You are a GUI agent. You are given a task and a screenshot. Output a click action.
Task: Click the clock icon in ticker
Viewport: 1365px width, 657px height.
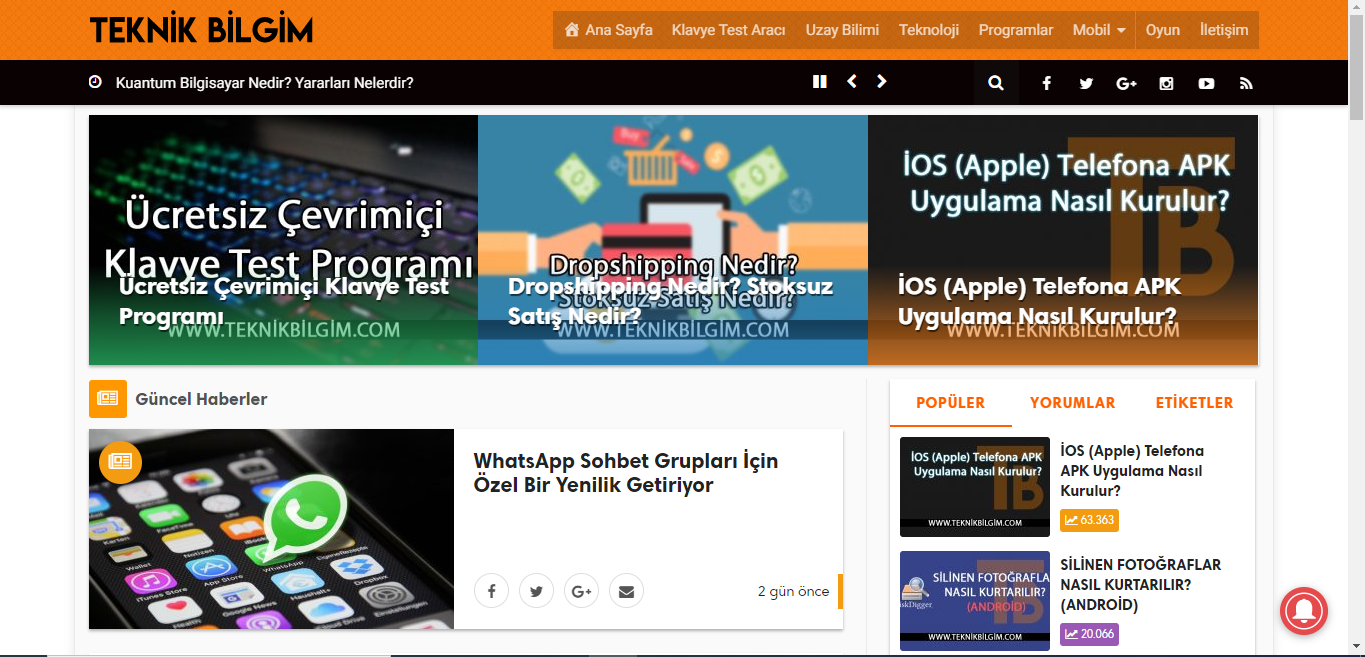(x=96, y=82)
